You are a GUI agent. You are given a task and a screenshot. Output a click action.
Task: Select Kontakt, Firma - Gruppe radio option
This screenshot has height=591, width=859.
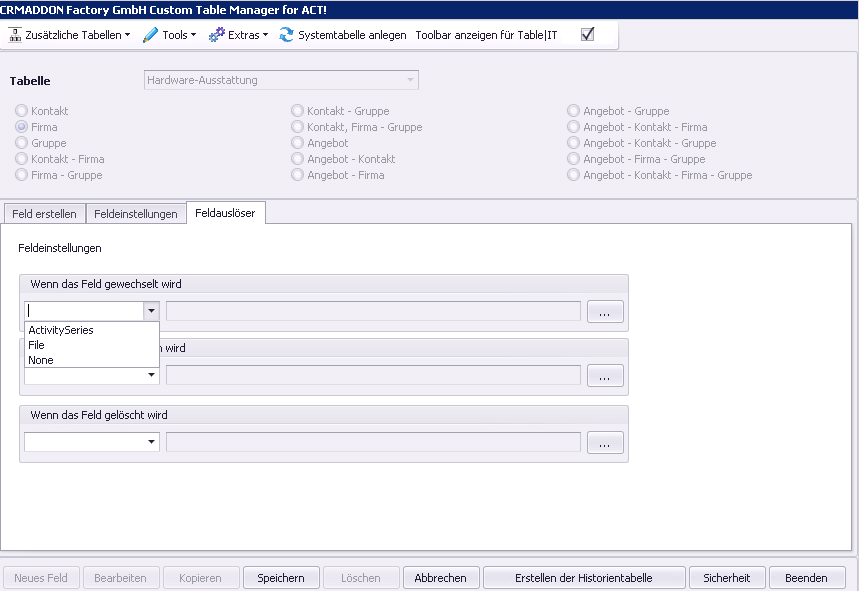pyautogui.click(x=297, y=127)
